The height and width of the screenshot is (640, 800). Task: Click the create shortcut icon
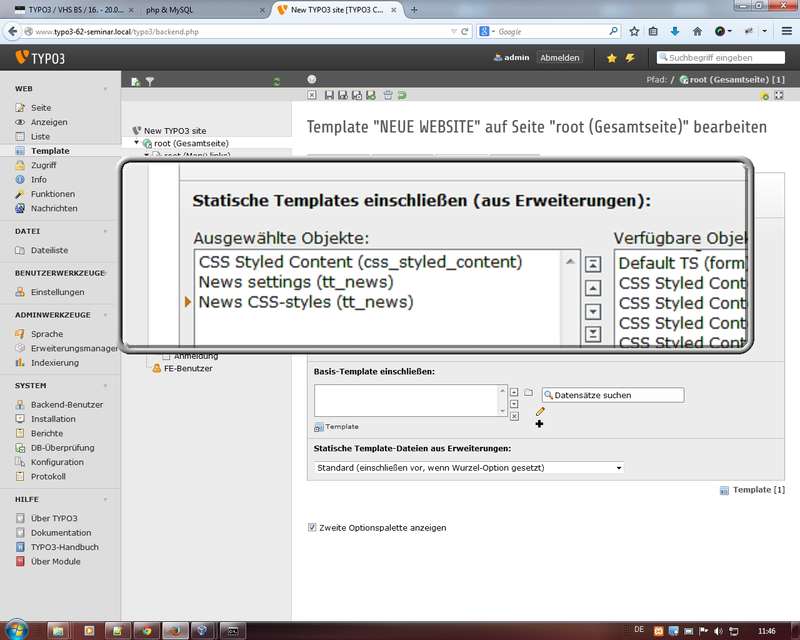click(x=764, y=95)
